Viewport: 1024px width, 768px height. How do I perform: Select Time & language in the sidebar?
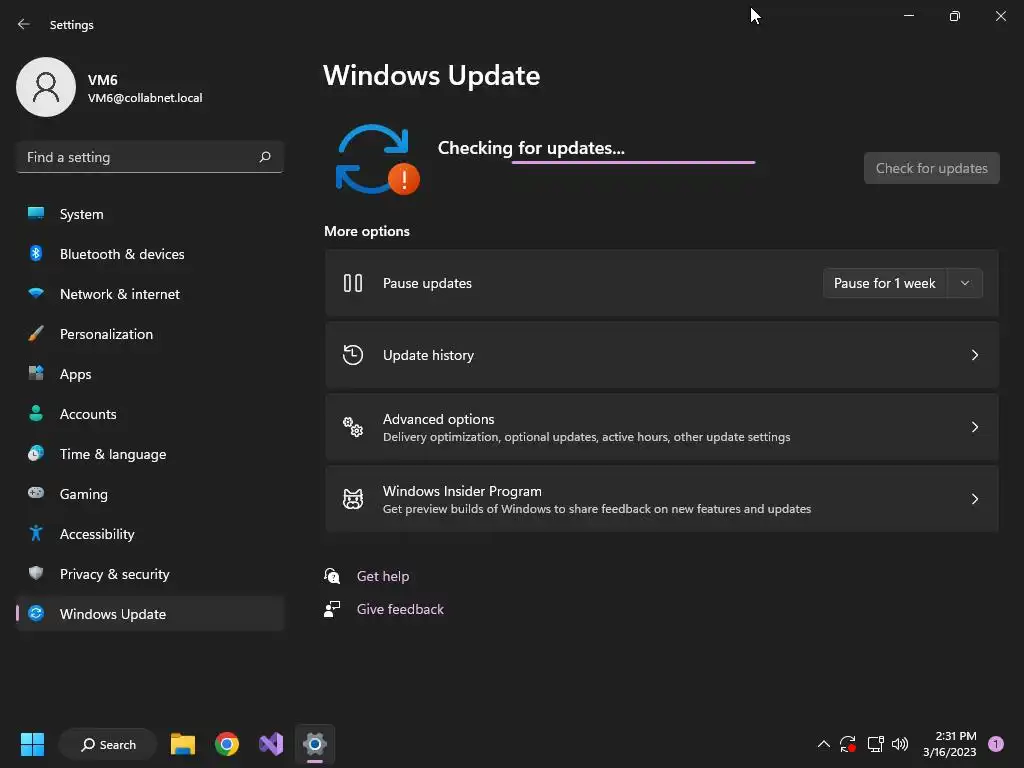150,454
